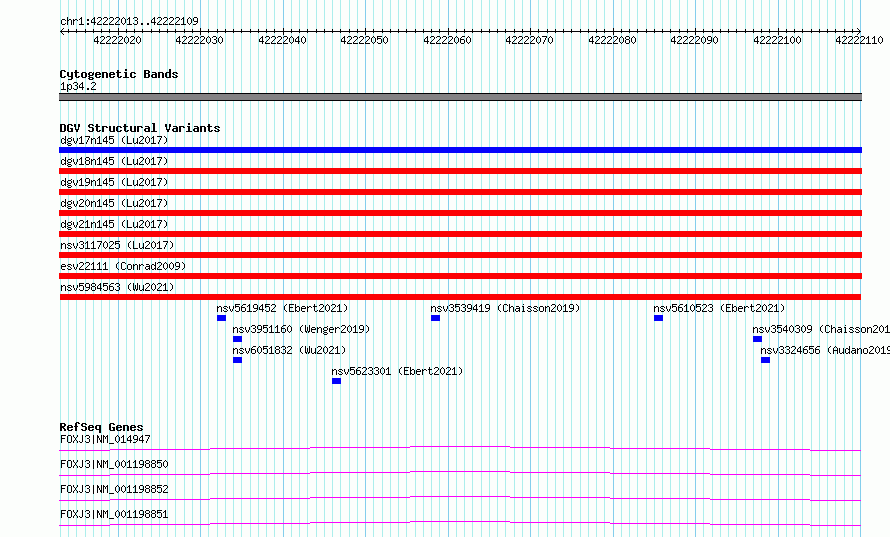Open the dgv18n145 (Lu2017) variant label
890x537 pixels.
(114, 161)
